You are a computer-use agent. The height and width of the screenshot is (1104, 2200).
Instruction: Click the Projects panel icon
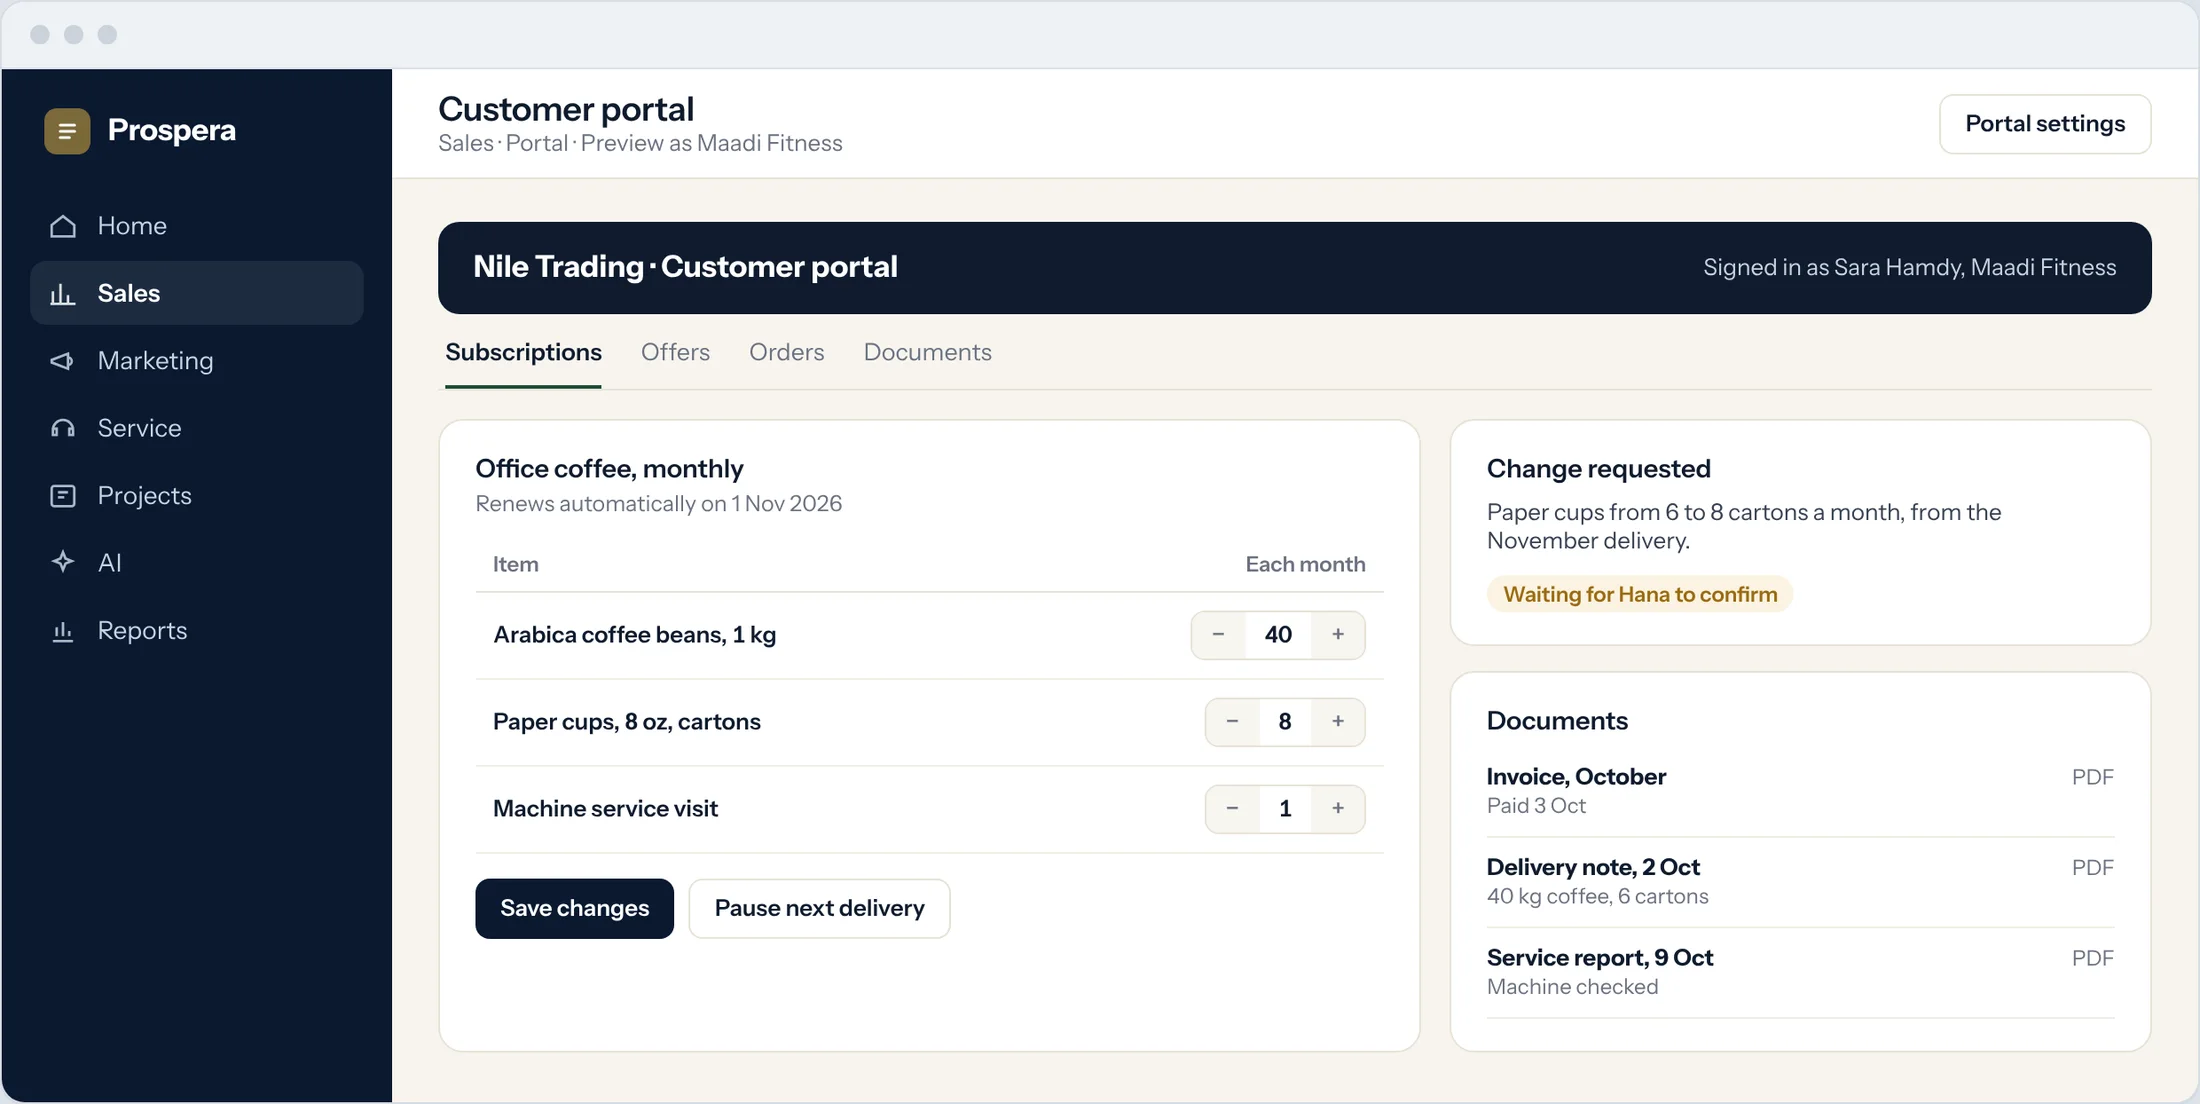pos(63,496)
